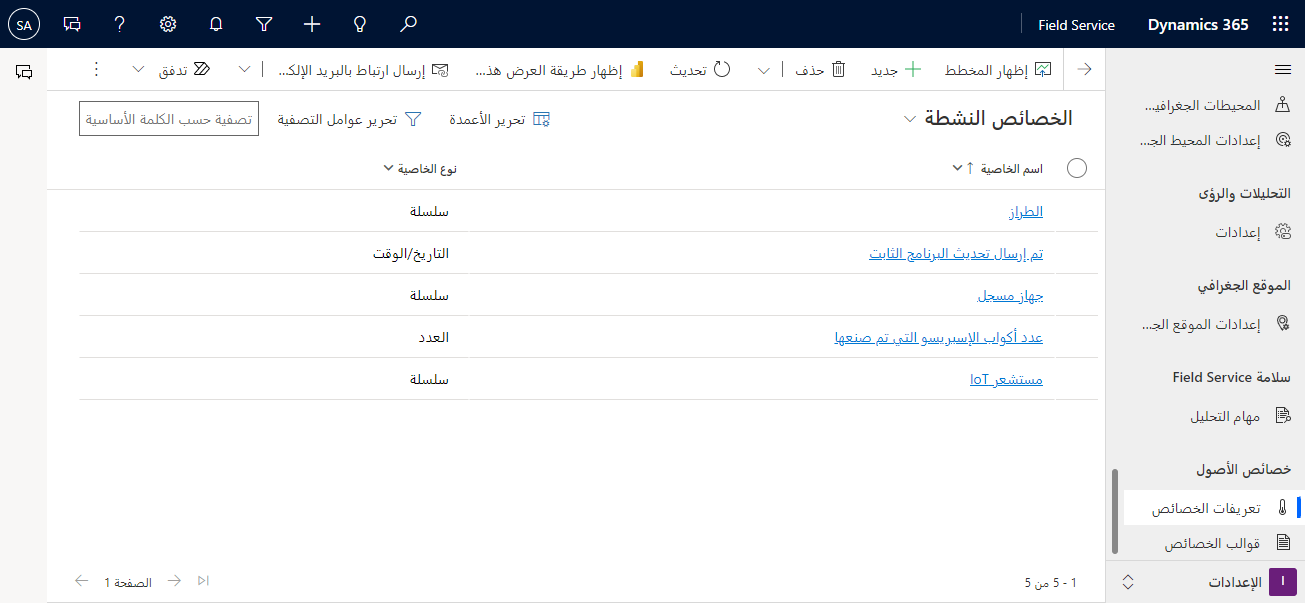
Task: Open more commands vertical ellipsis
Action: (96, 69)
